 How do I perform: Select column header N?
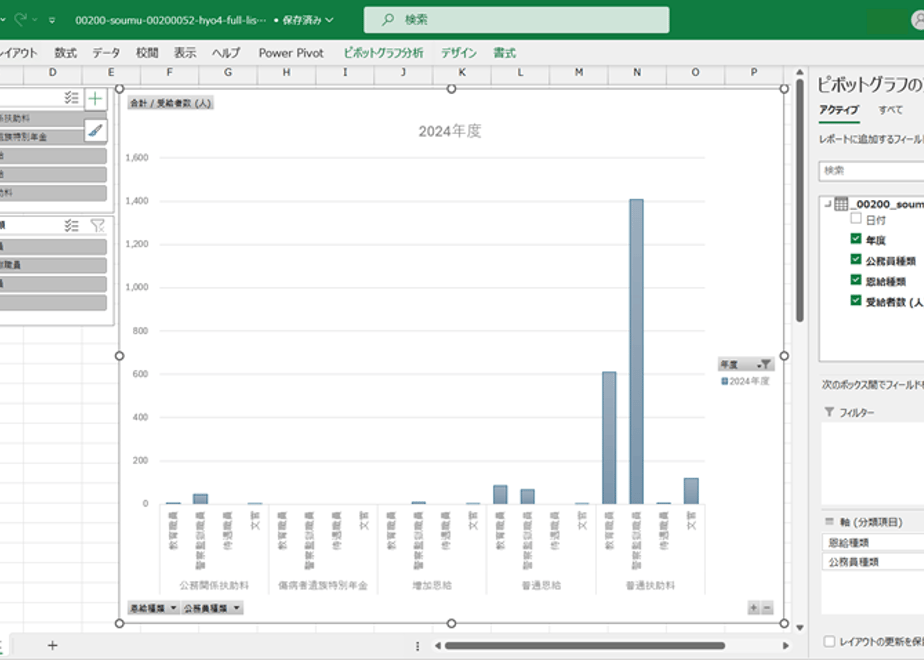tap(637, 72)
